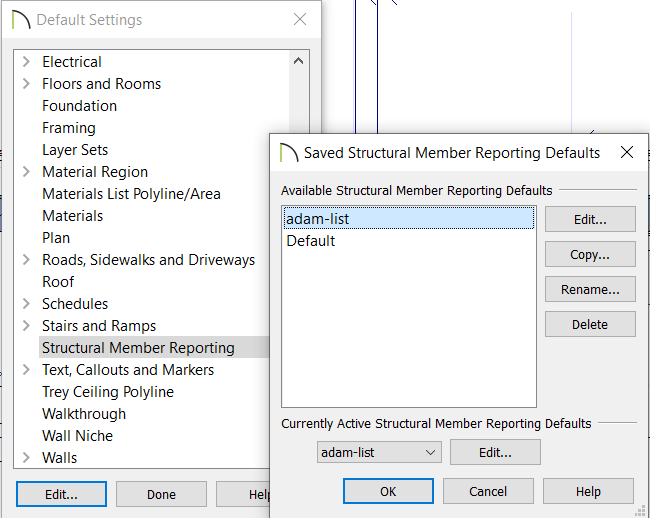The height and width of the screenshot is (518, 650).
Task: Click Done in Default Settings dialog
Action: tap(161, 494)
